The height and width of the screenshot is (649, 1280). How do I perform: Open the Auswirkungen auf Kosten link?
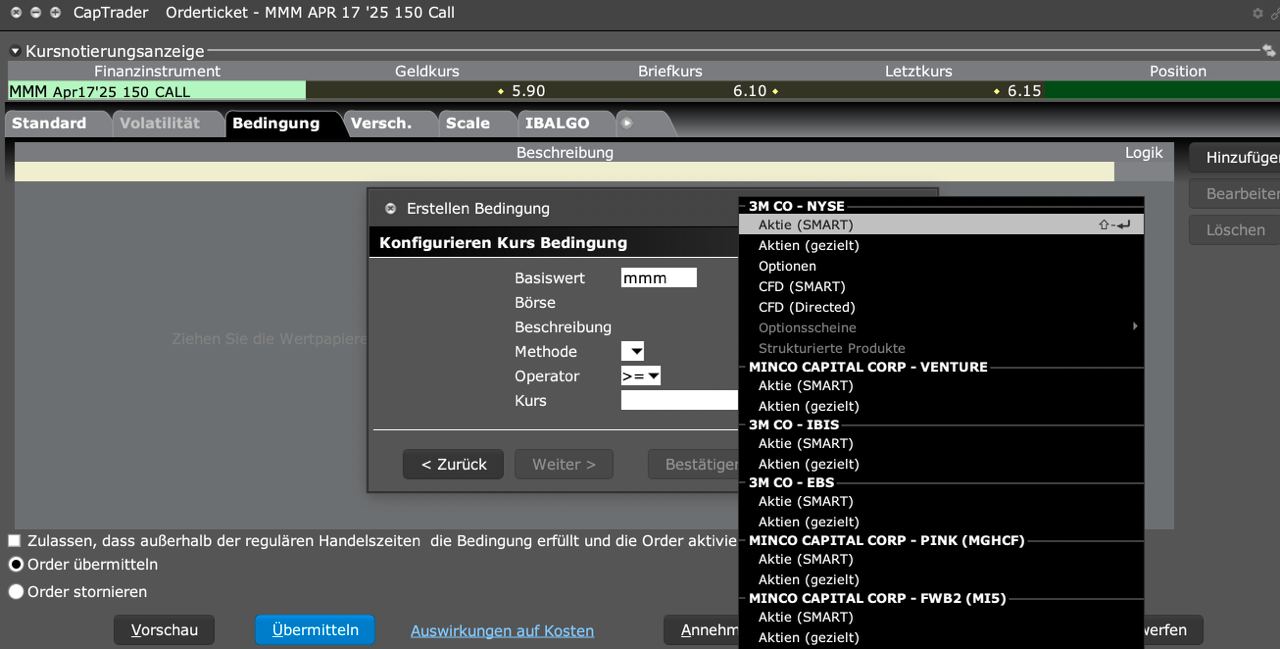point(502,630)
